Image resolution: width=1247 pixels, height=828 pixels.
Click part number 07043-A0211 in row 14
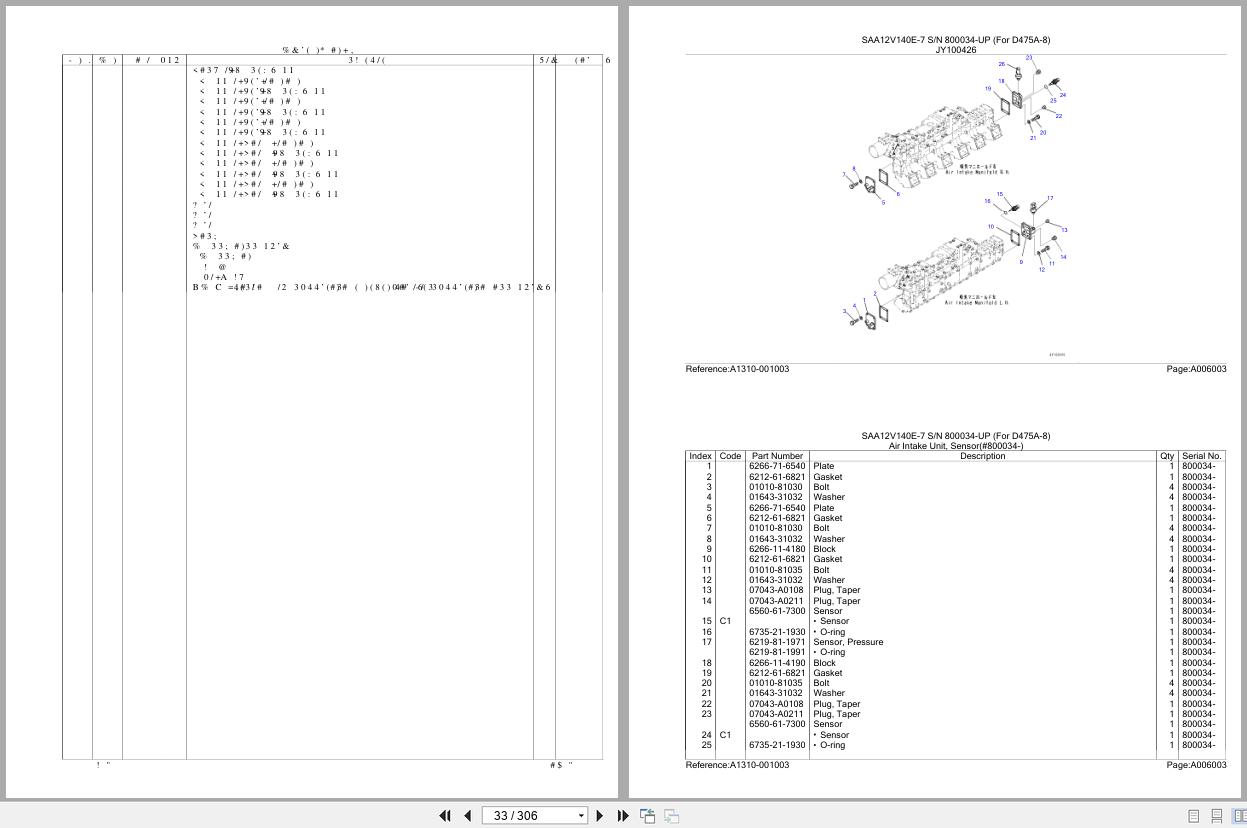coord(777,601)
